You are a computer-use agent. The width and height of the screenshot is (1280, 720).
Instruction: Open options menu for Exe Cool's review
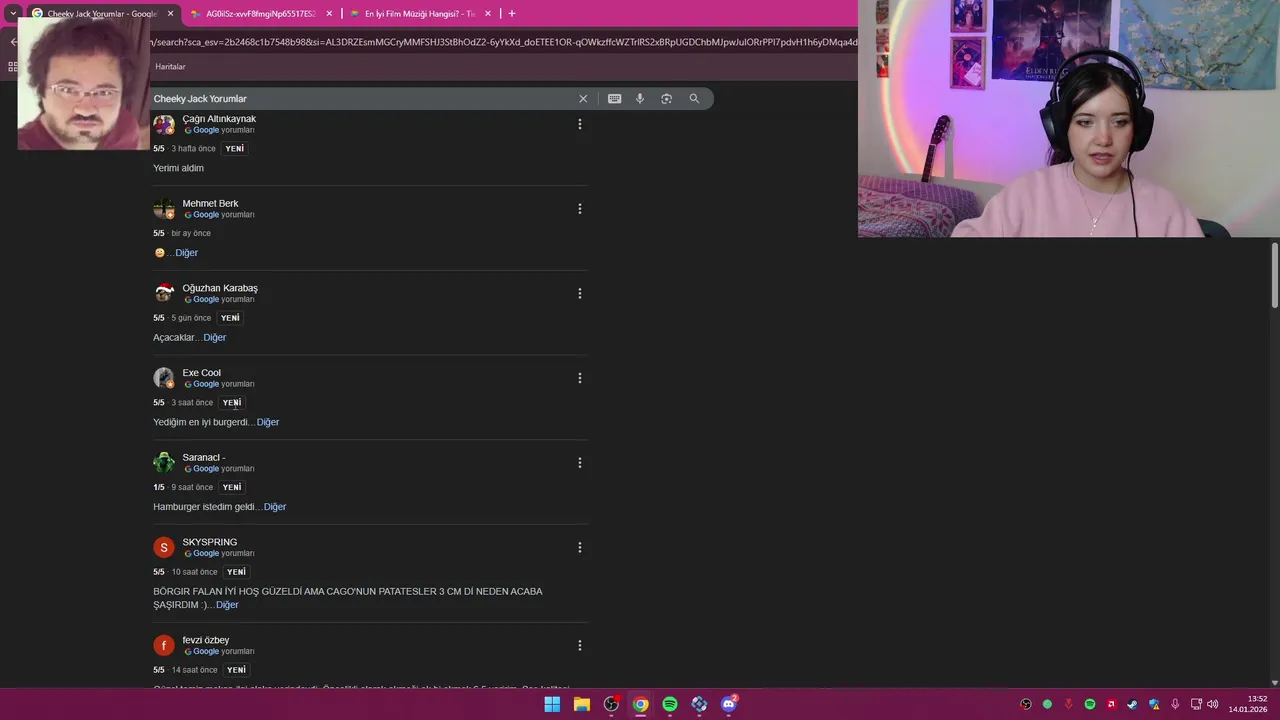click(x=579, y=378)
